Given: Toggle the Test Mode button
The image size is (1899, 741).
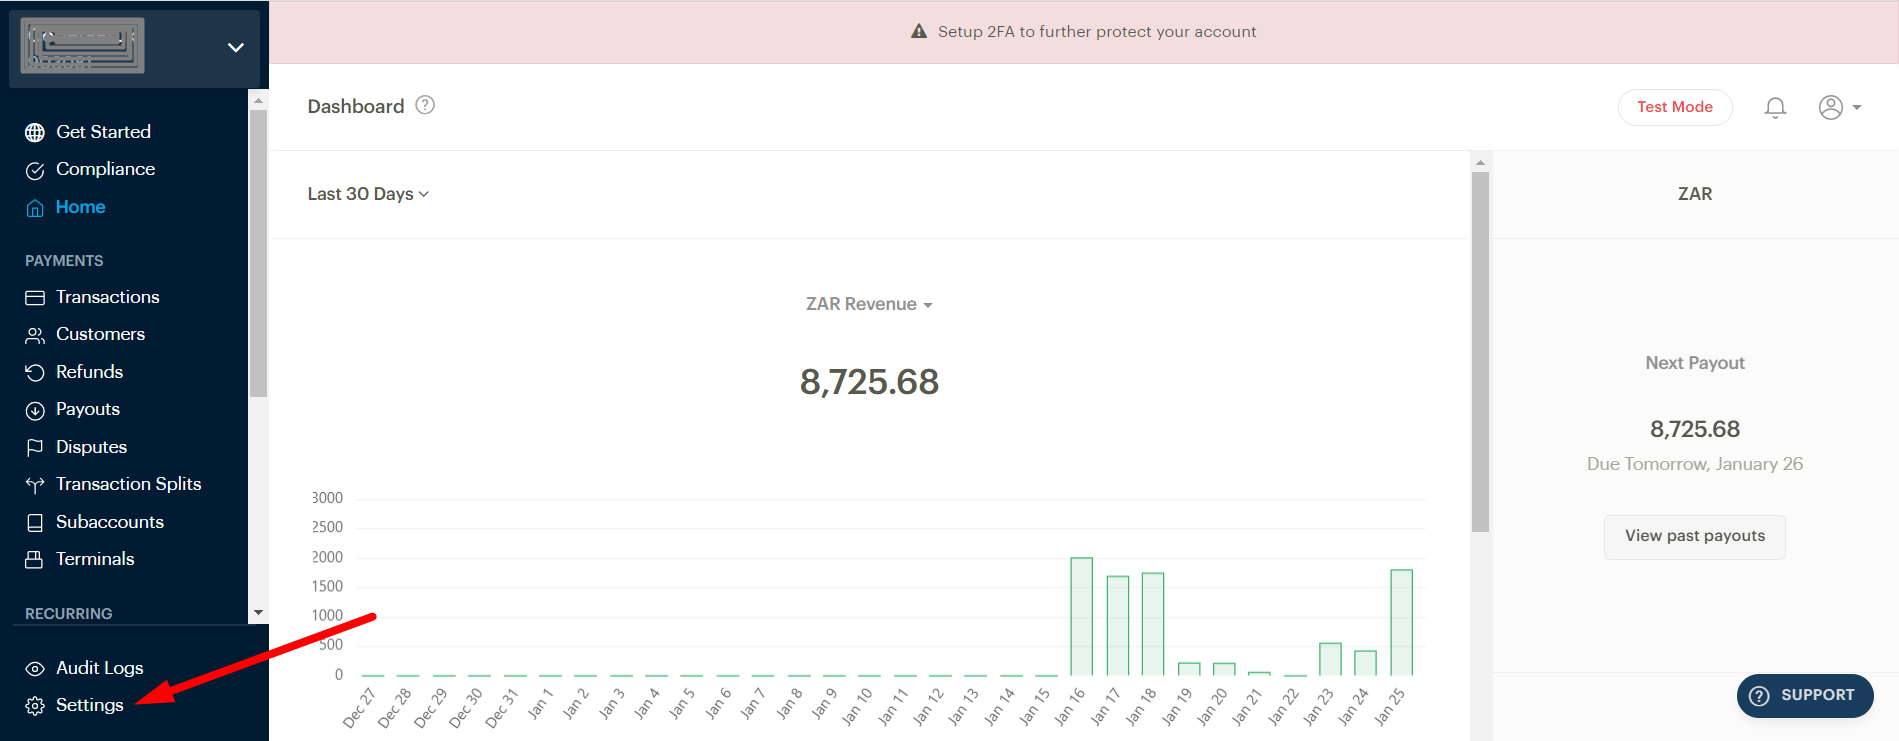Looking at the screenshot, I should click(x=1674, y=107).
